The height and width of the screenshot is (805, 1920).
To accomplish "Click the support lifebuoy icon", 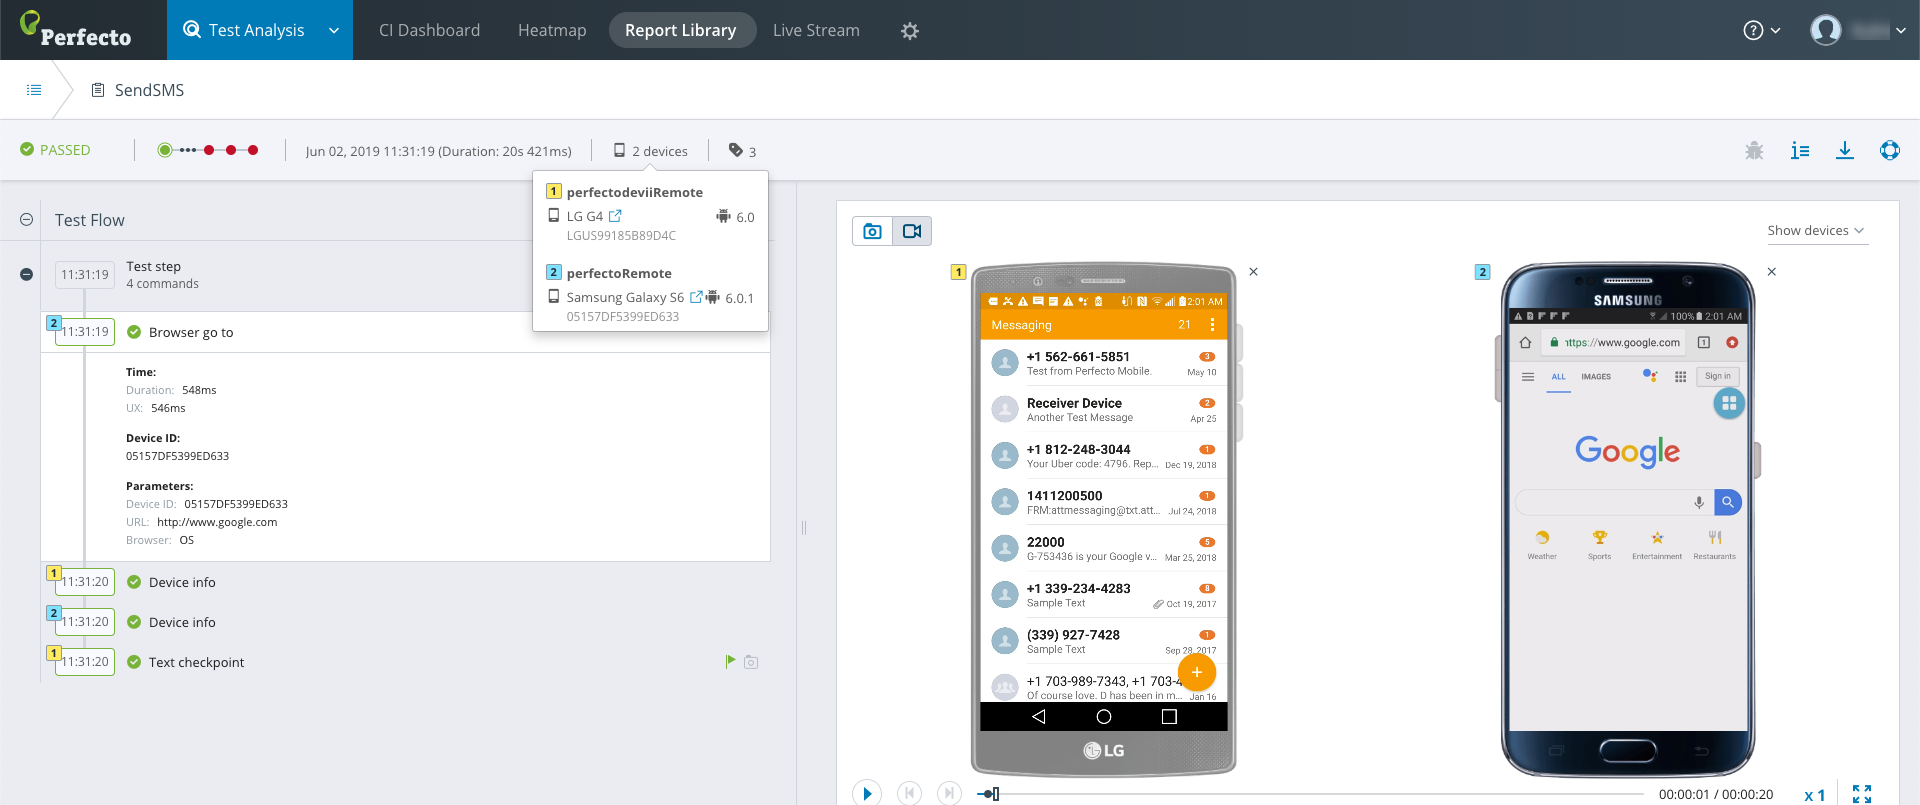I will pos(1890,150).
